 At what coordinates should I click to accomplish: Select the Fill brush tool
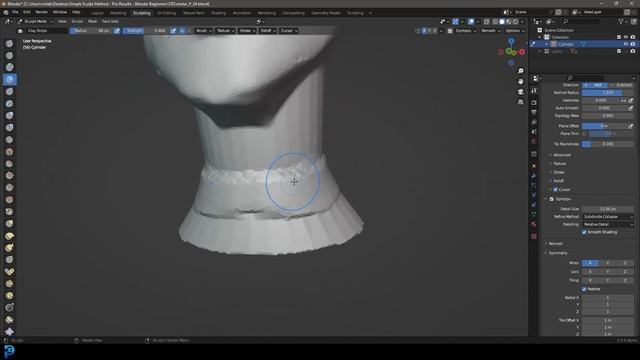coord(9,176)
